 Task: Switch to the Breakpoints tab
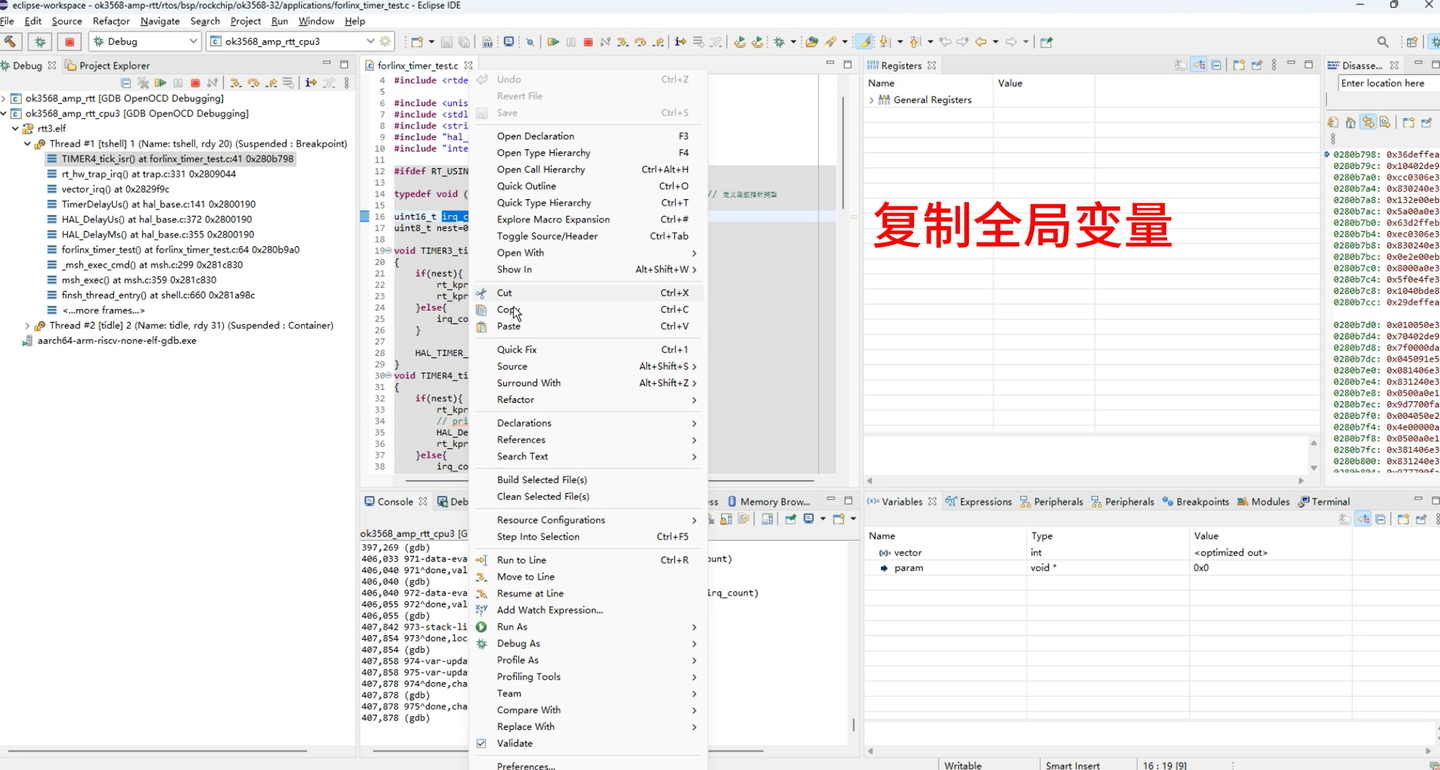coord(1196,502)
